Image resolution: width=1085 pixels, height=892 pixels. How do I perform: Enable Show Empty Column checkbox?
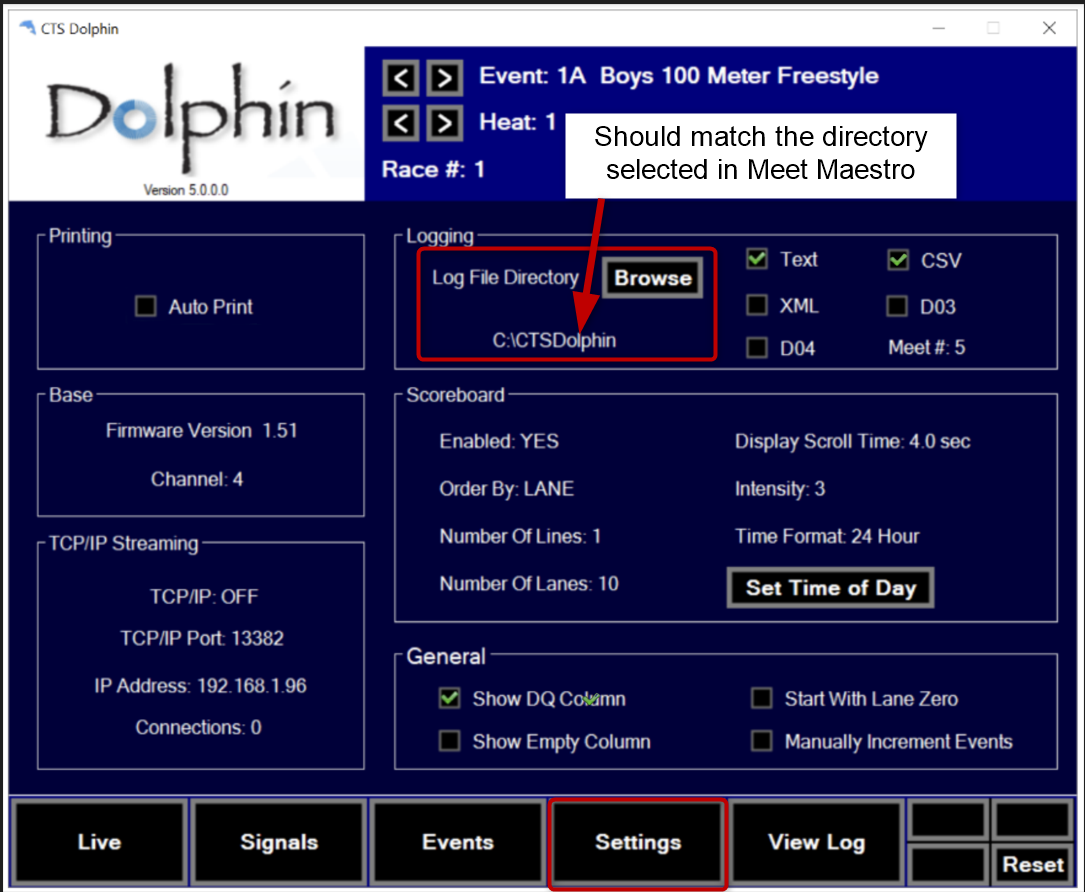click(450, 741)
